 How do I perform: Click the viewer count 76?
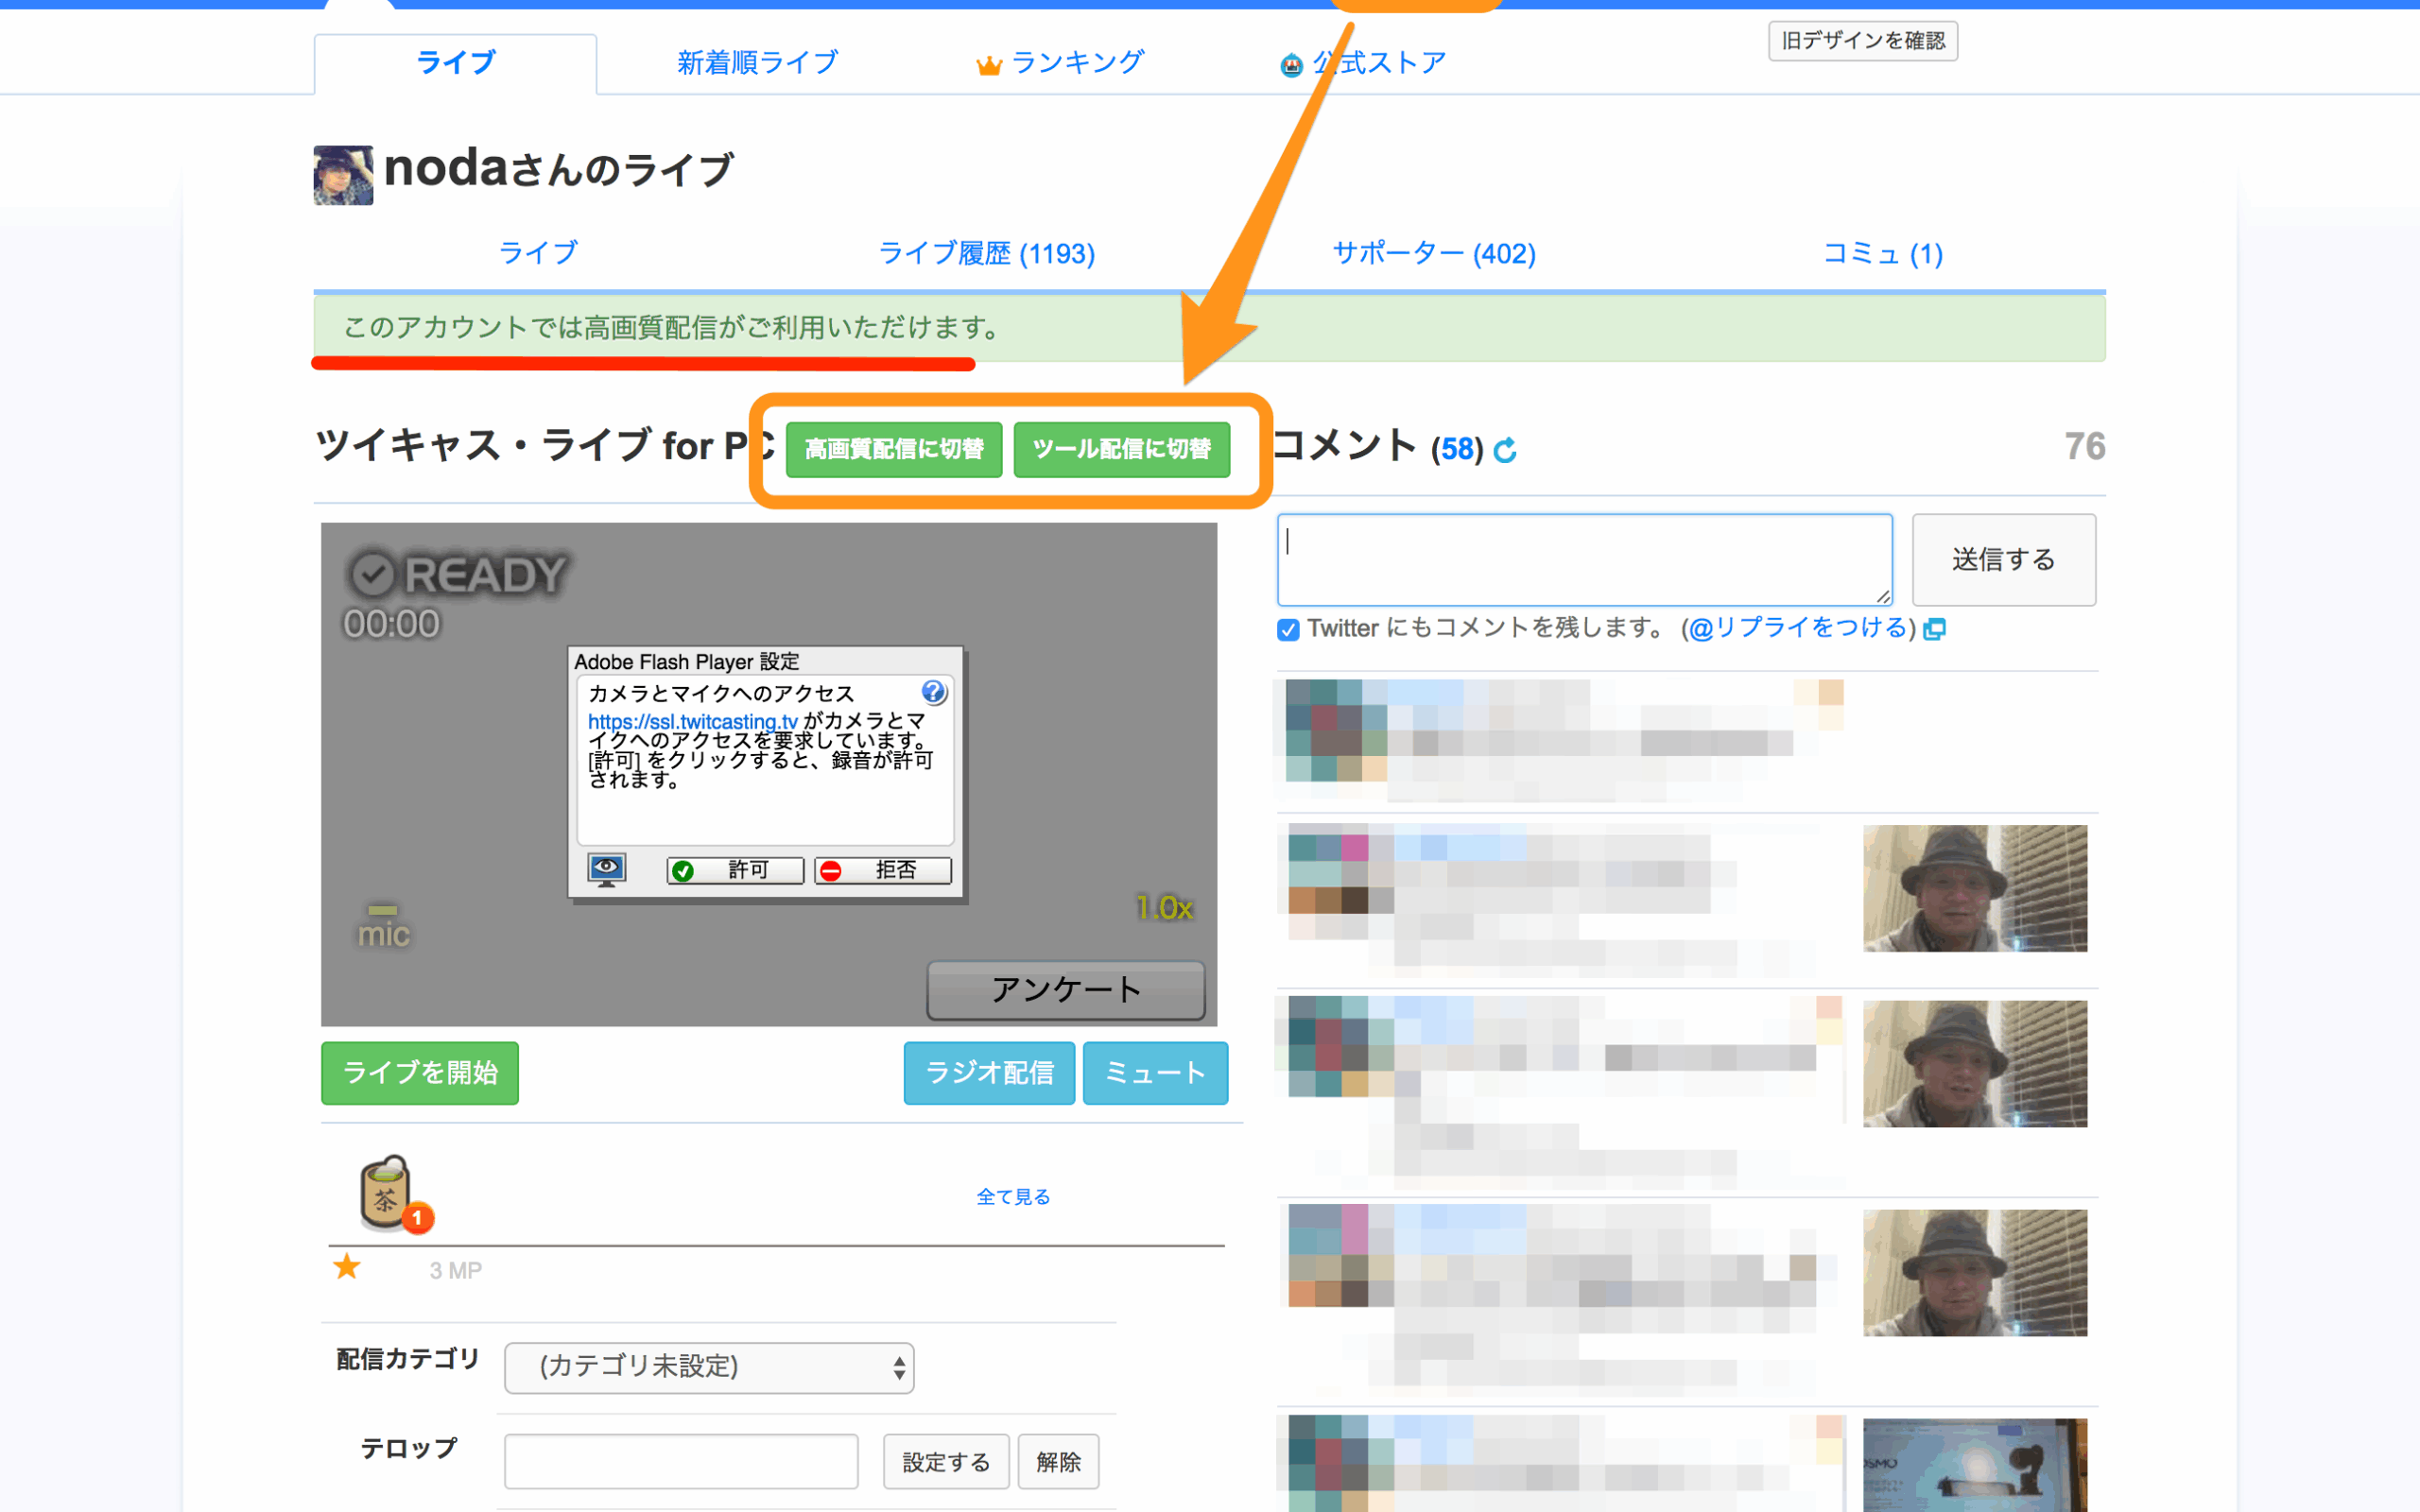pyautogui.click(x=2085, y=447)
